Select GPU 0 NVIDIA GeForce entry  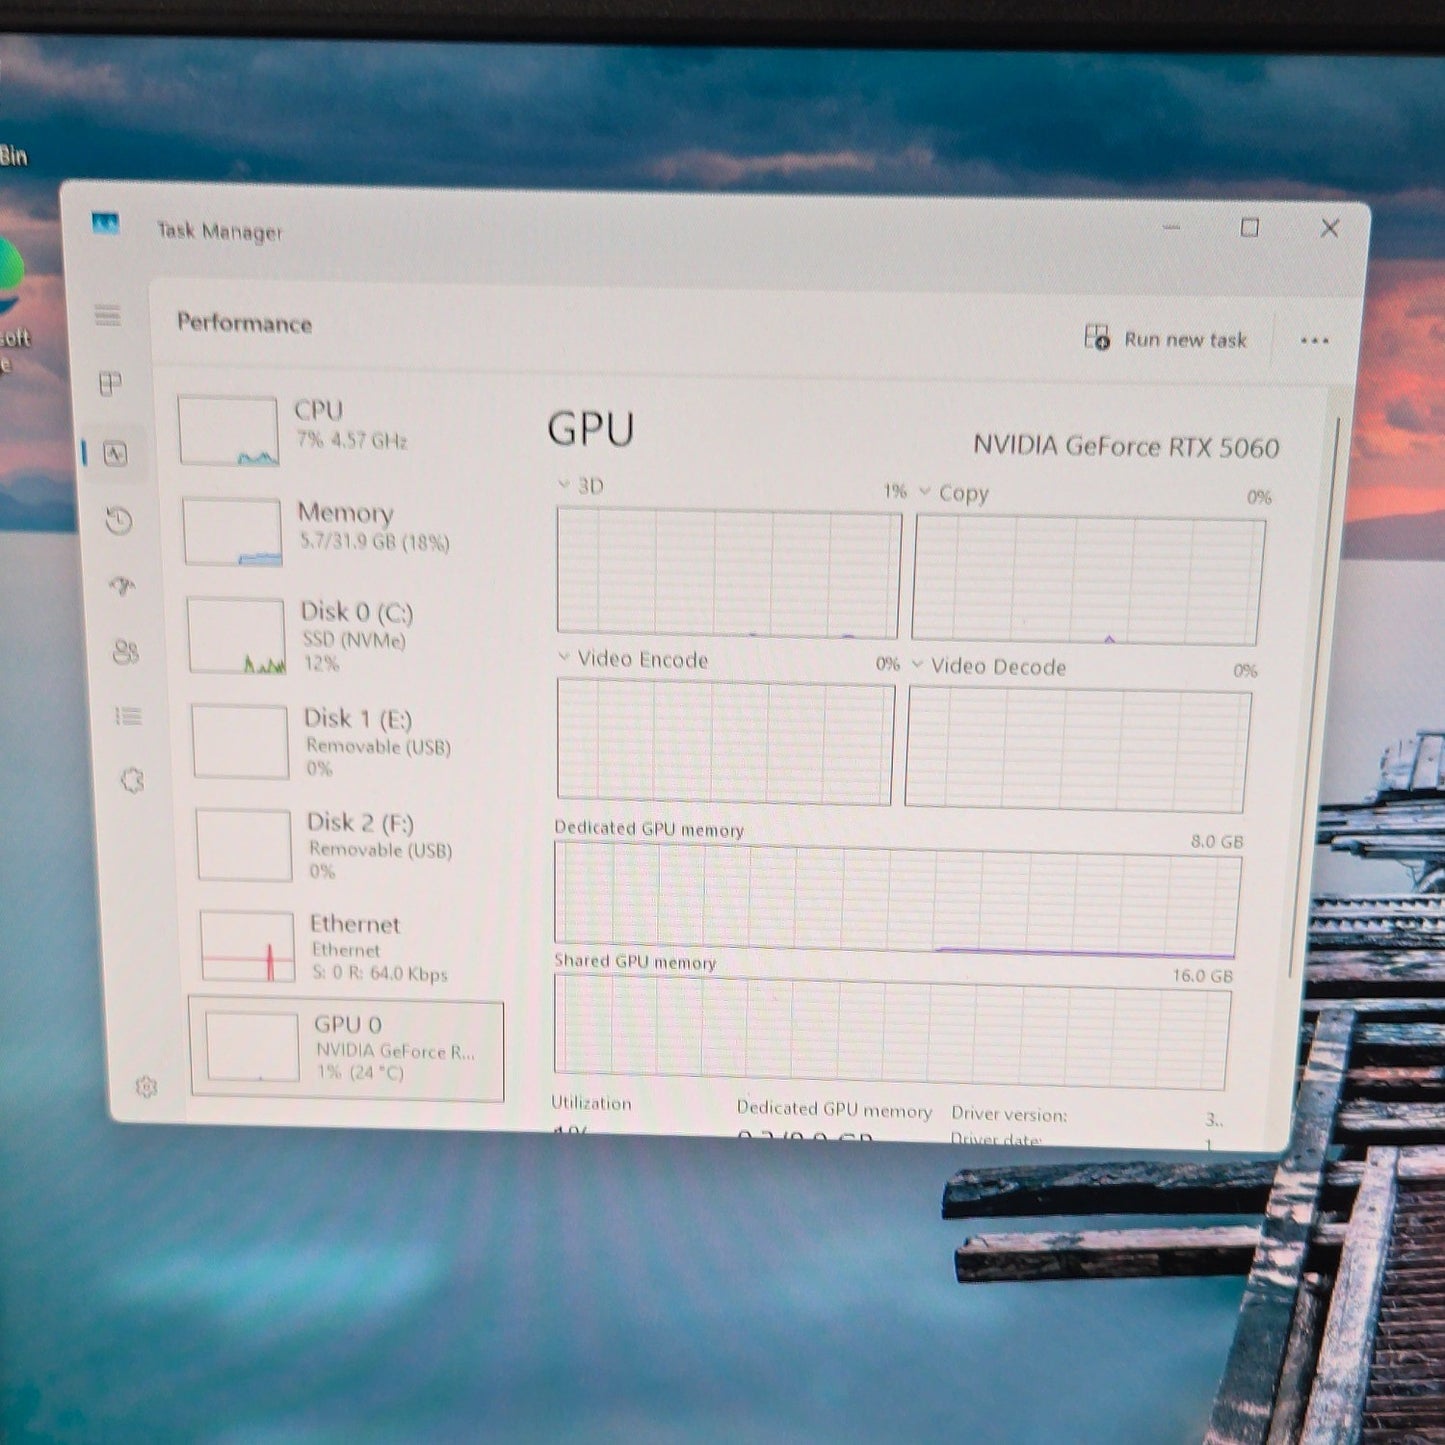pos(346,1049)
